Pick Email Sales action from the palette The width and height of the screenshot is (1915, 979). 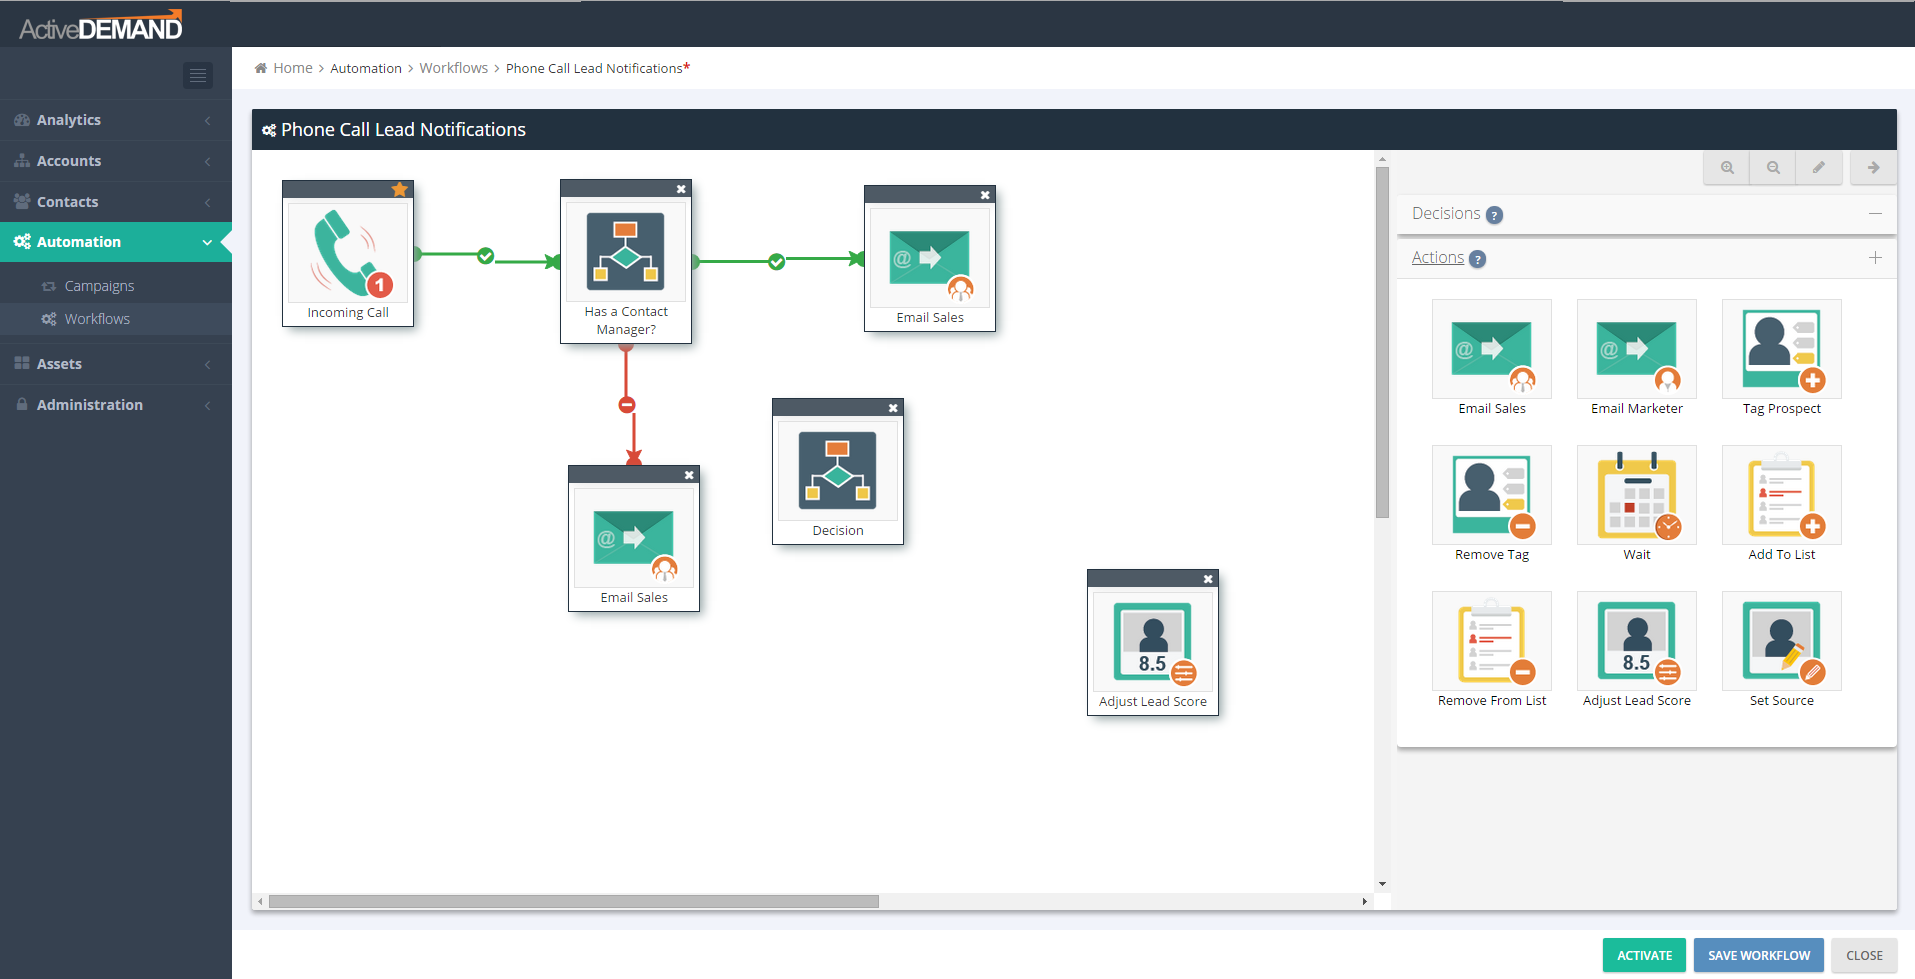coord(1492,358)
